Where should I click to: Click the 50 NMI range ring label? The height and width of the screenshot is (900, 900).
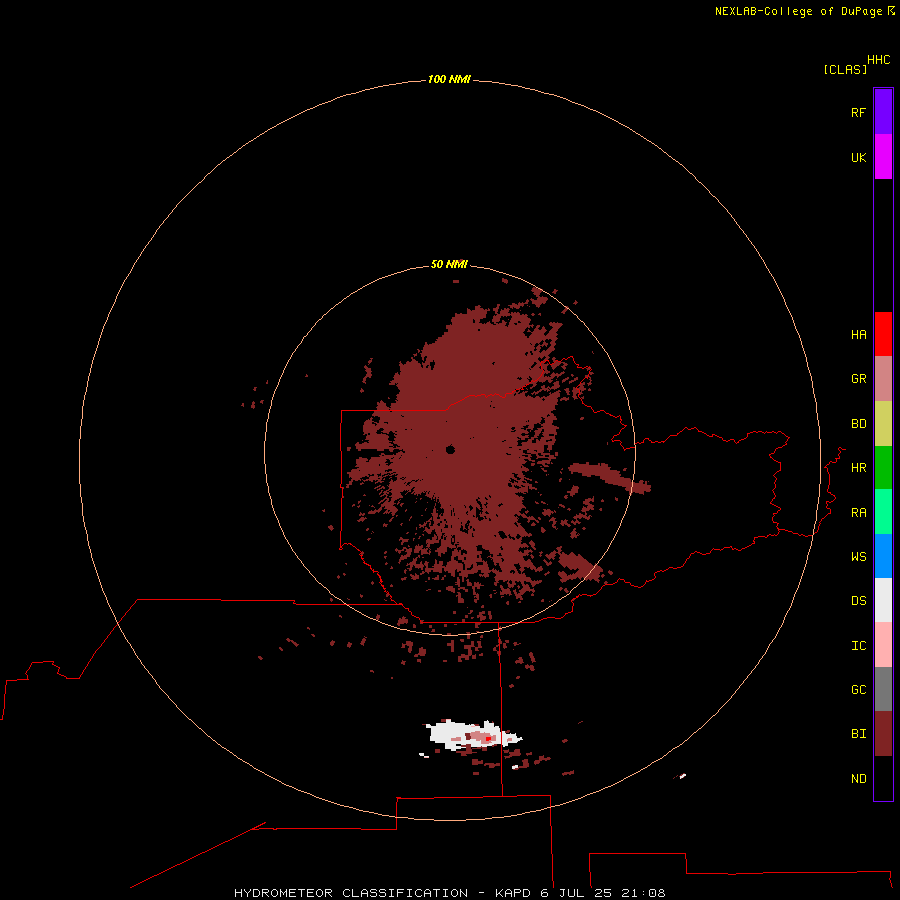click(449, 264)
